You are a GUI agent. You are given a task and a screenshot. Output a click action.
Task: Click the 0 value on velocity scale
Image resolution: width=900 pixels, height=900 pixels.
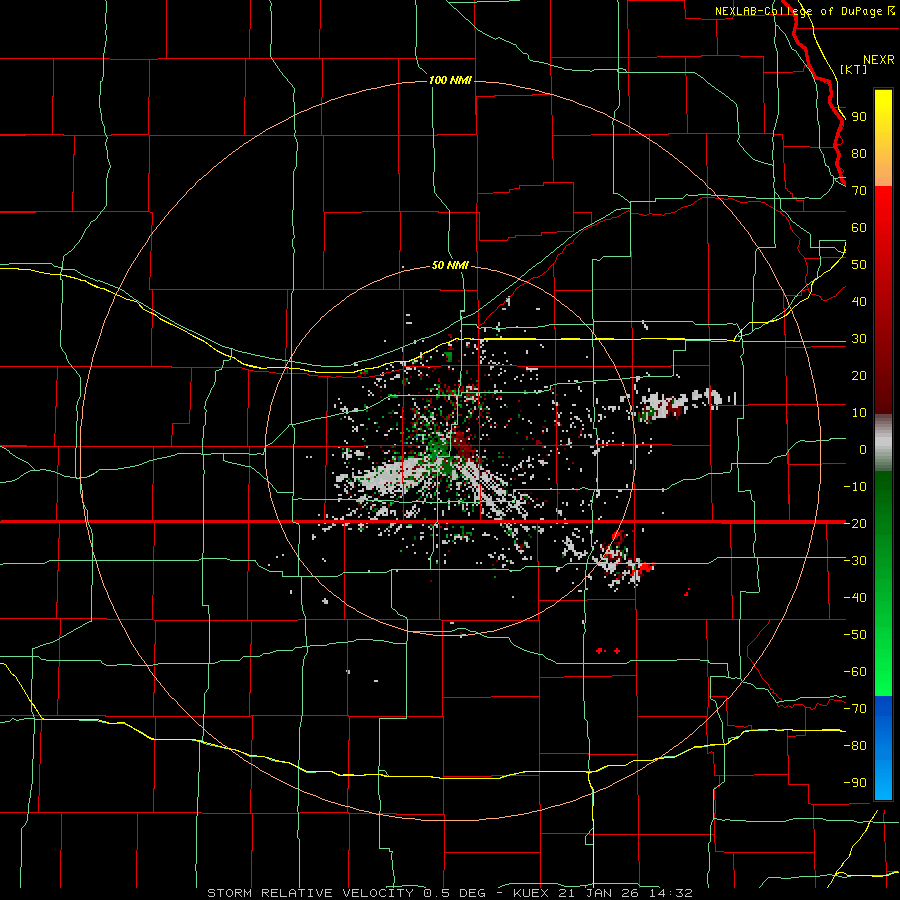point(863,449)
